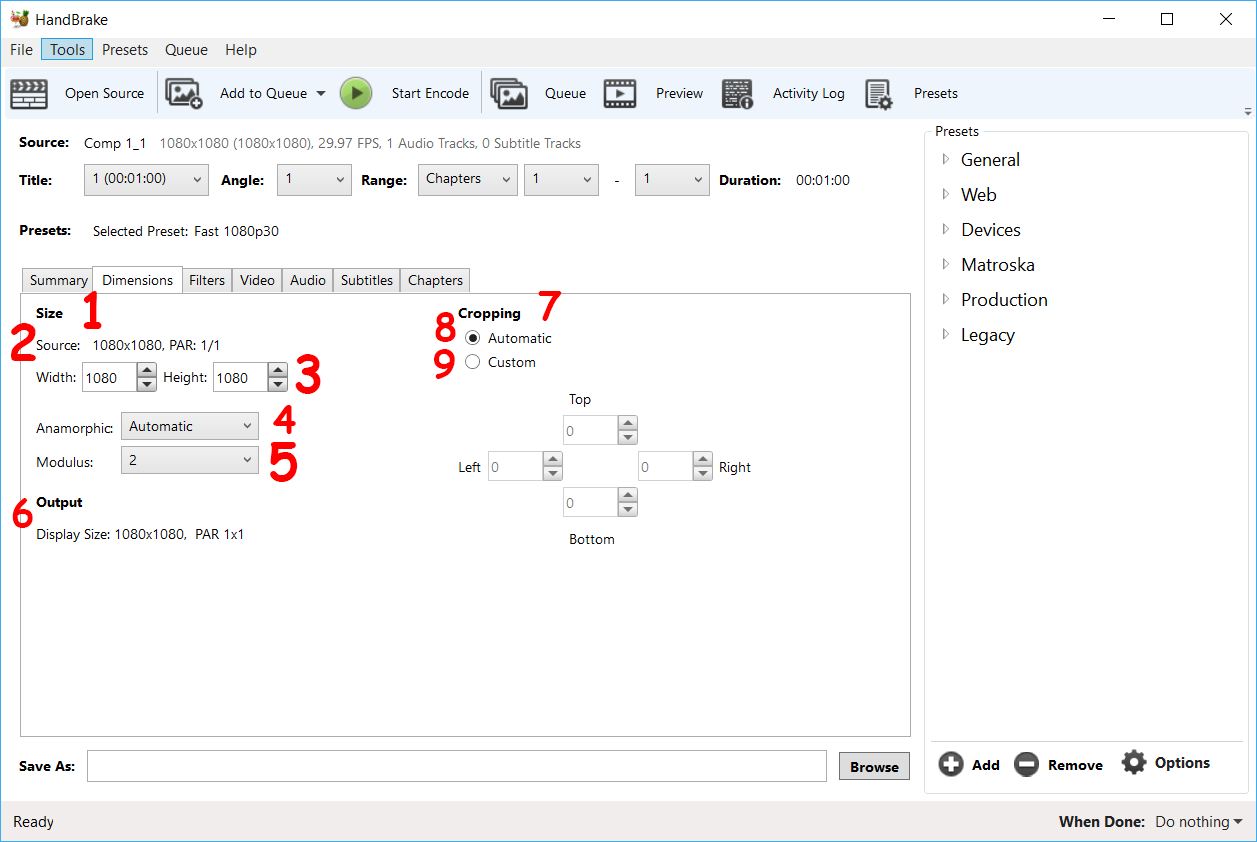Click the Activity Log icon
The width and height of the screenshot is (1257, 842).
[x=737, y=94]
